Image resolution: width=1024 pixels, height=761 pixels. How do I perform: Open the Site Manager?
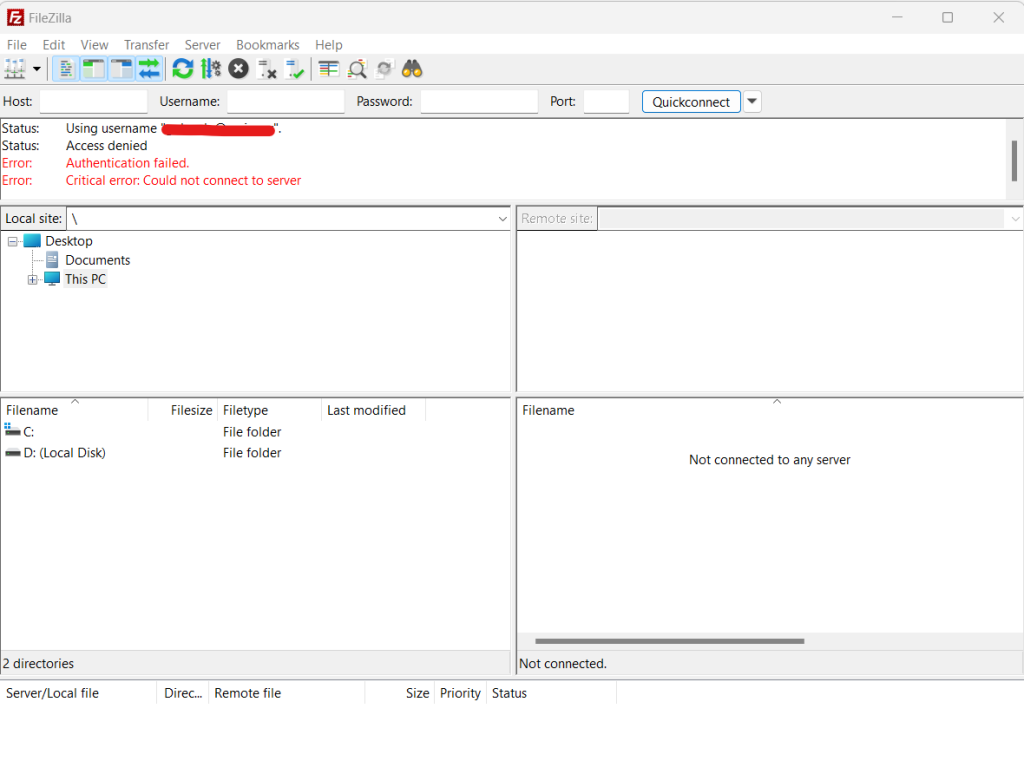[16, 68]
